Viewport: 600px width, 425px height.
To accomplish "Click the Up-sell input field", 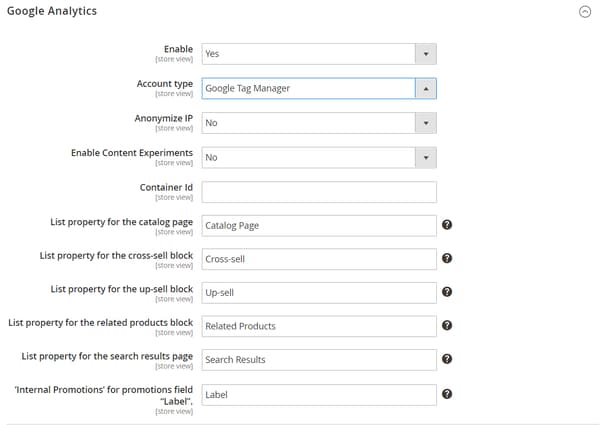I will pyautogui.click(x=319, y=293).
